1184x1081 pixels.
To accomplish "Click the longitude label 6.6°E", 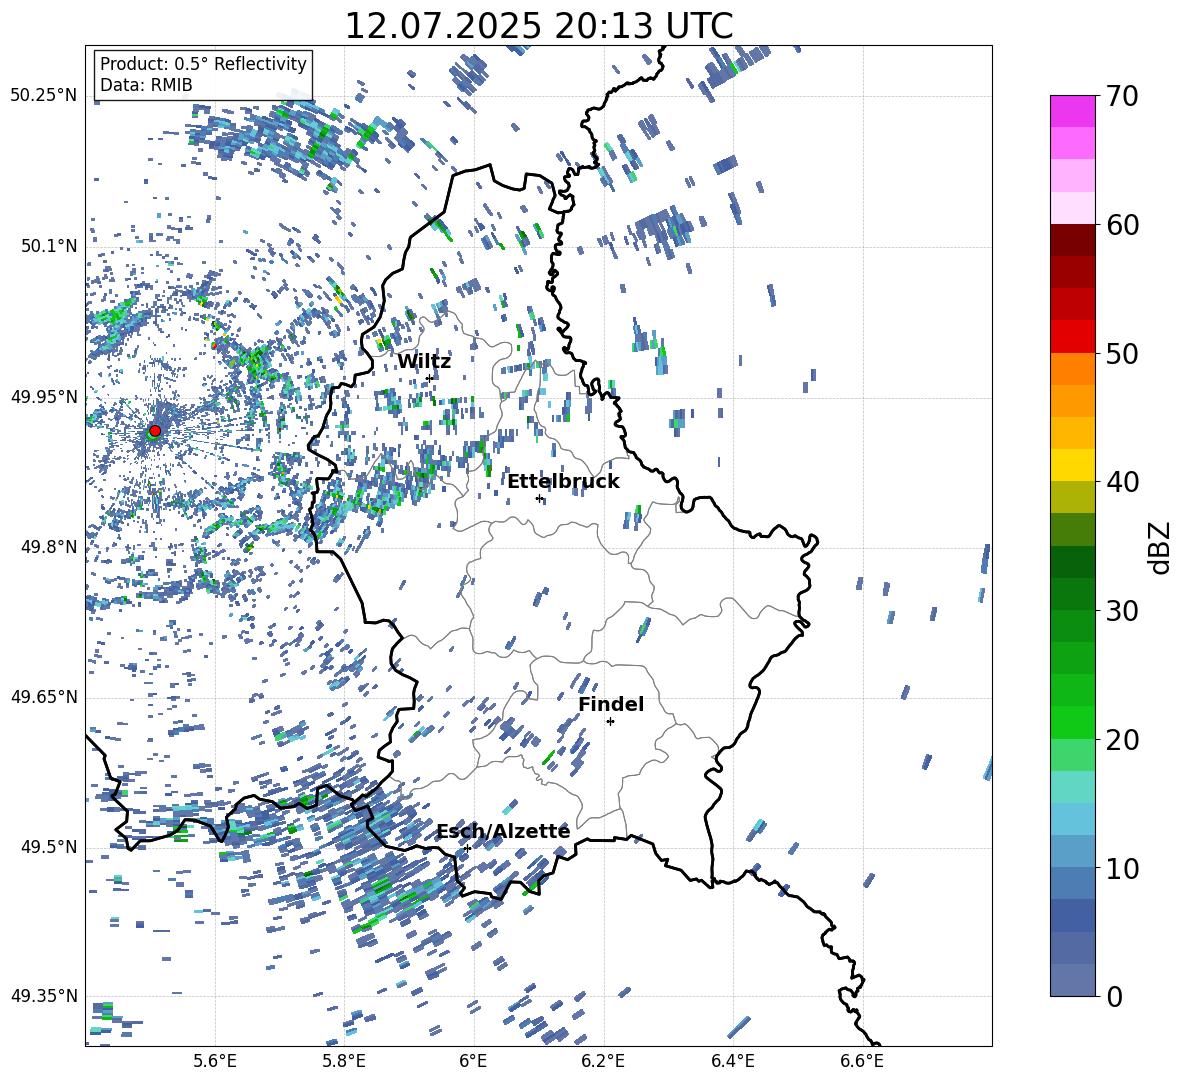I will click(x=862, y=1062).
